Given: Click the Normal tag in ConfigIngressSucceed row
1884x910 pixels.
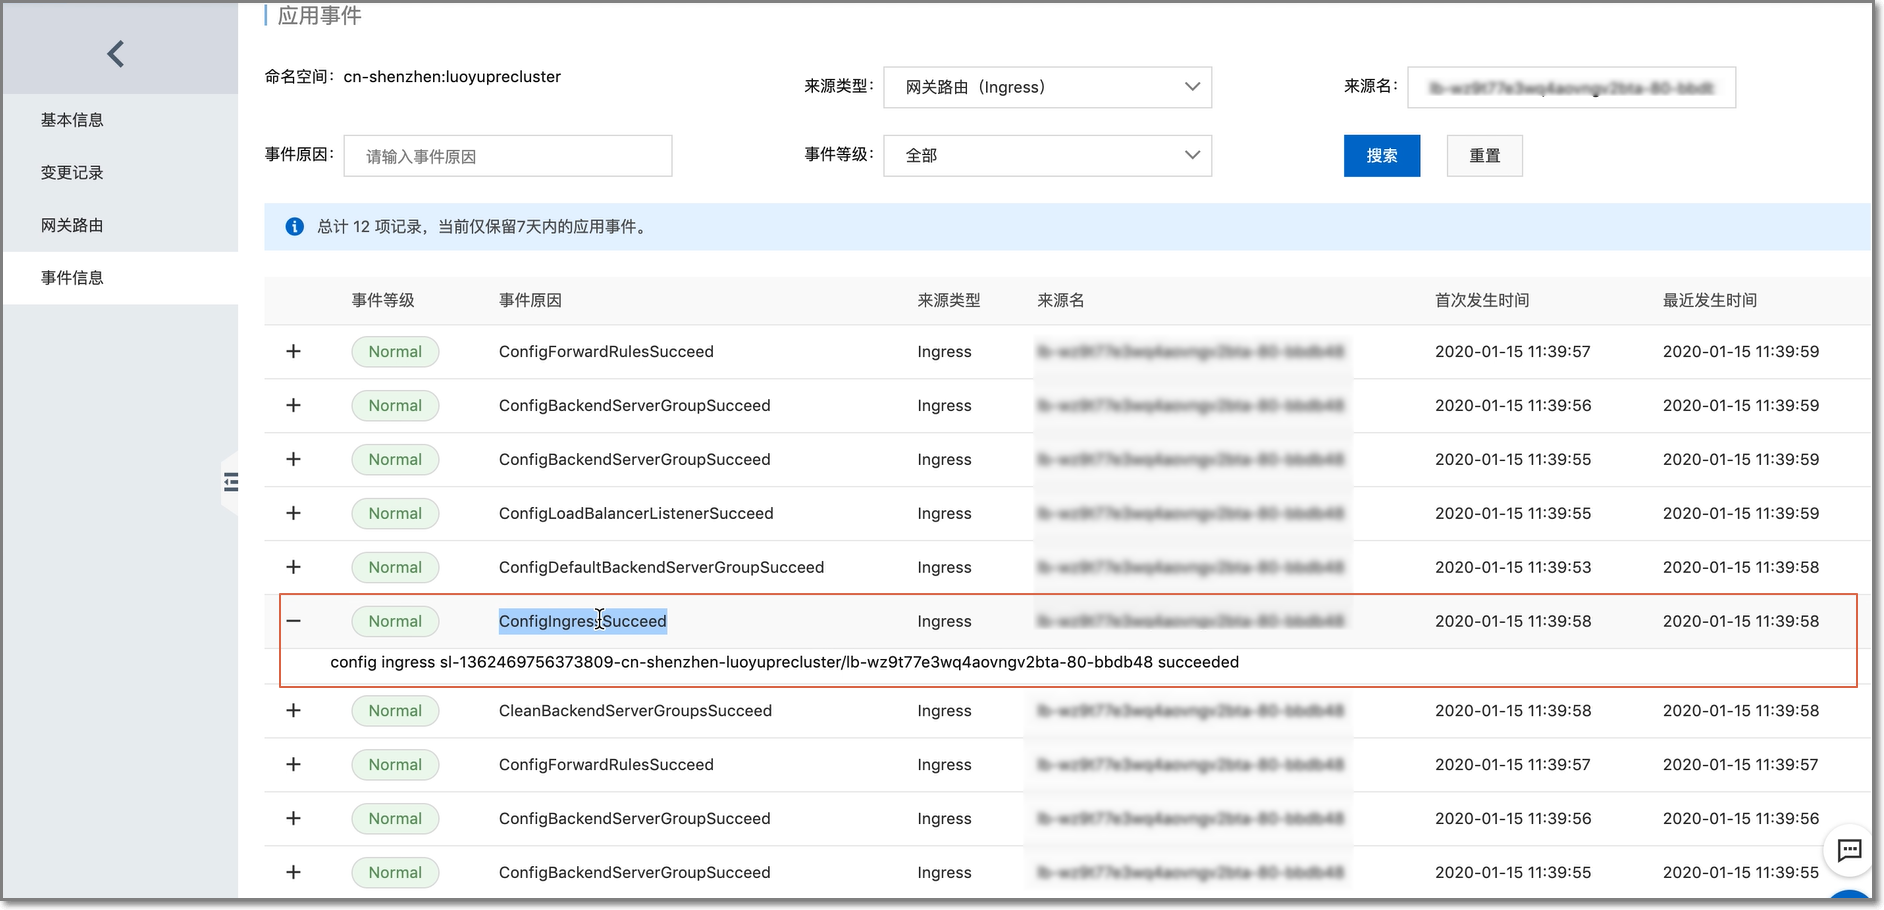Looking at the screenshot, I should coord(395,622).
